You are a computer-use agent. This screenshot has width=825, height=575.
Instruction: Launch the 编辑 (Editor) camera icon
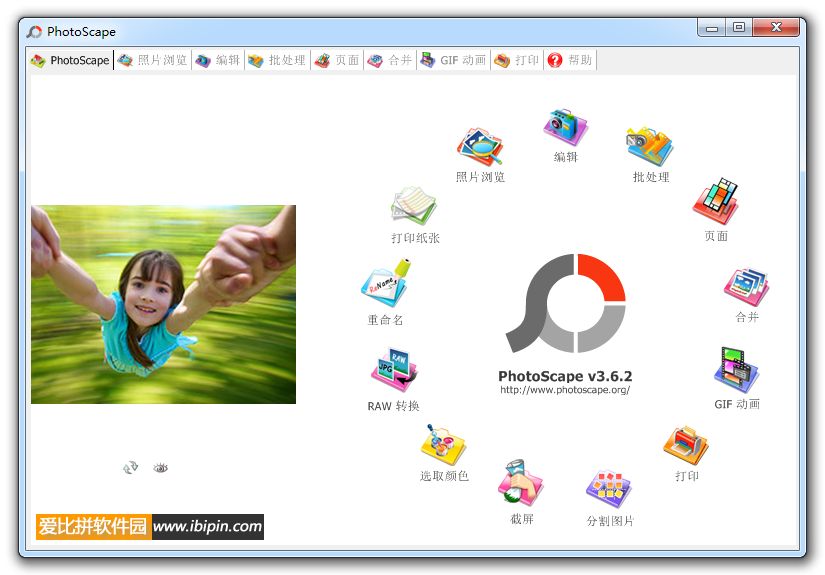pos(566,128)
